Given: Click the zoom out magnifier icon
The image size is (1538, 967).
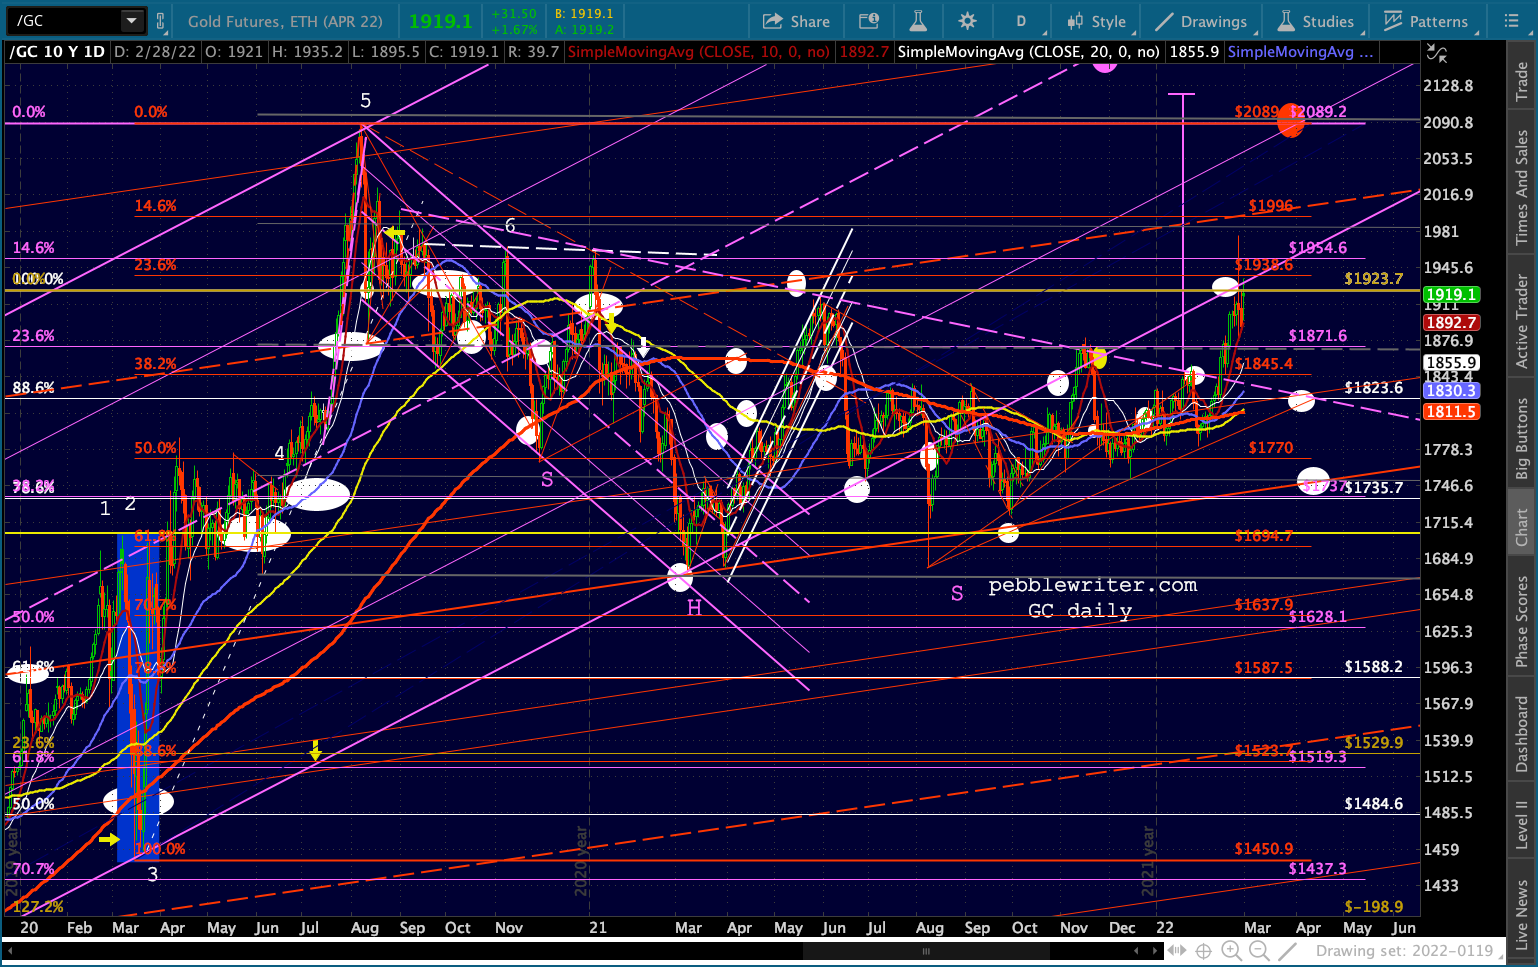Looking at the screenshot, I should tap(1260, 951).
